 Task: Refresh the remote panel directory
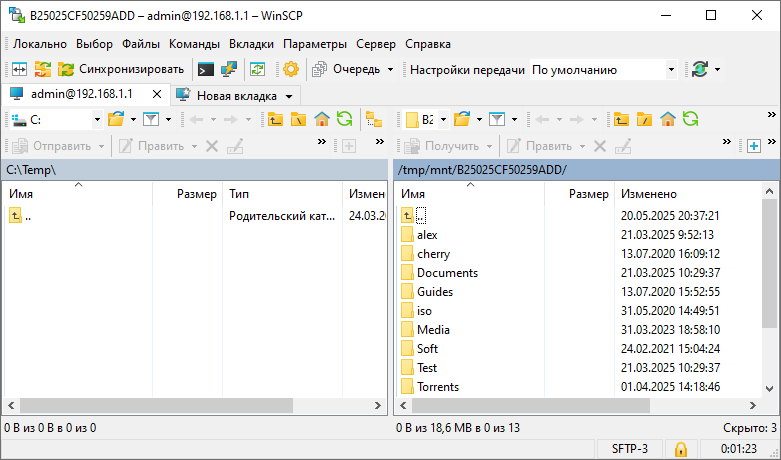point(691,119)
